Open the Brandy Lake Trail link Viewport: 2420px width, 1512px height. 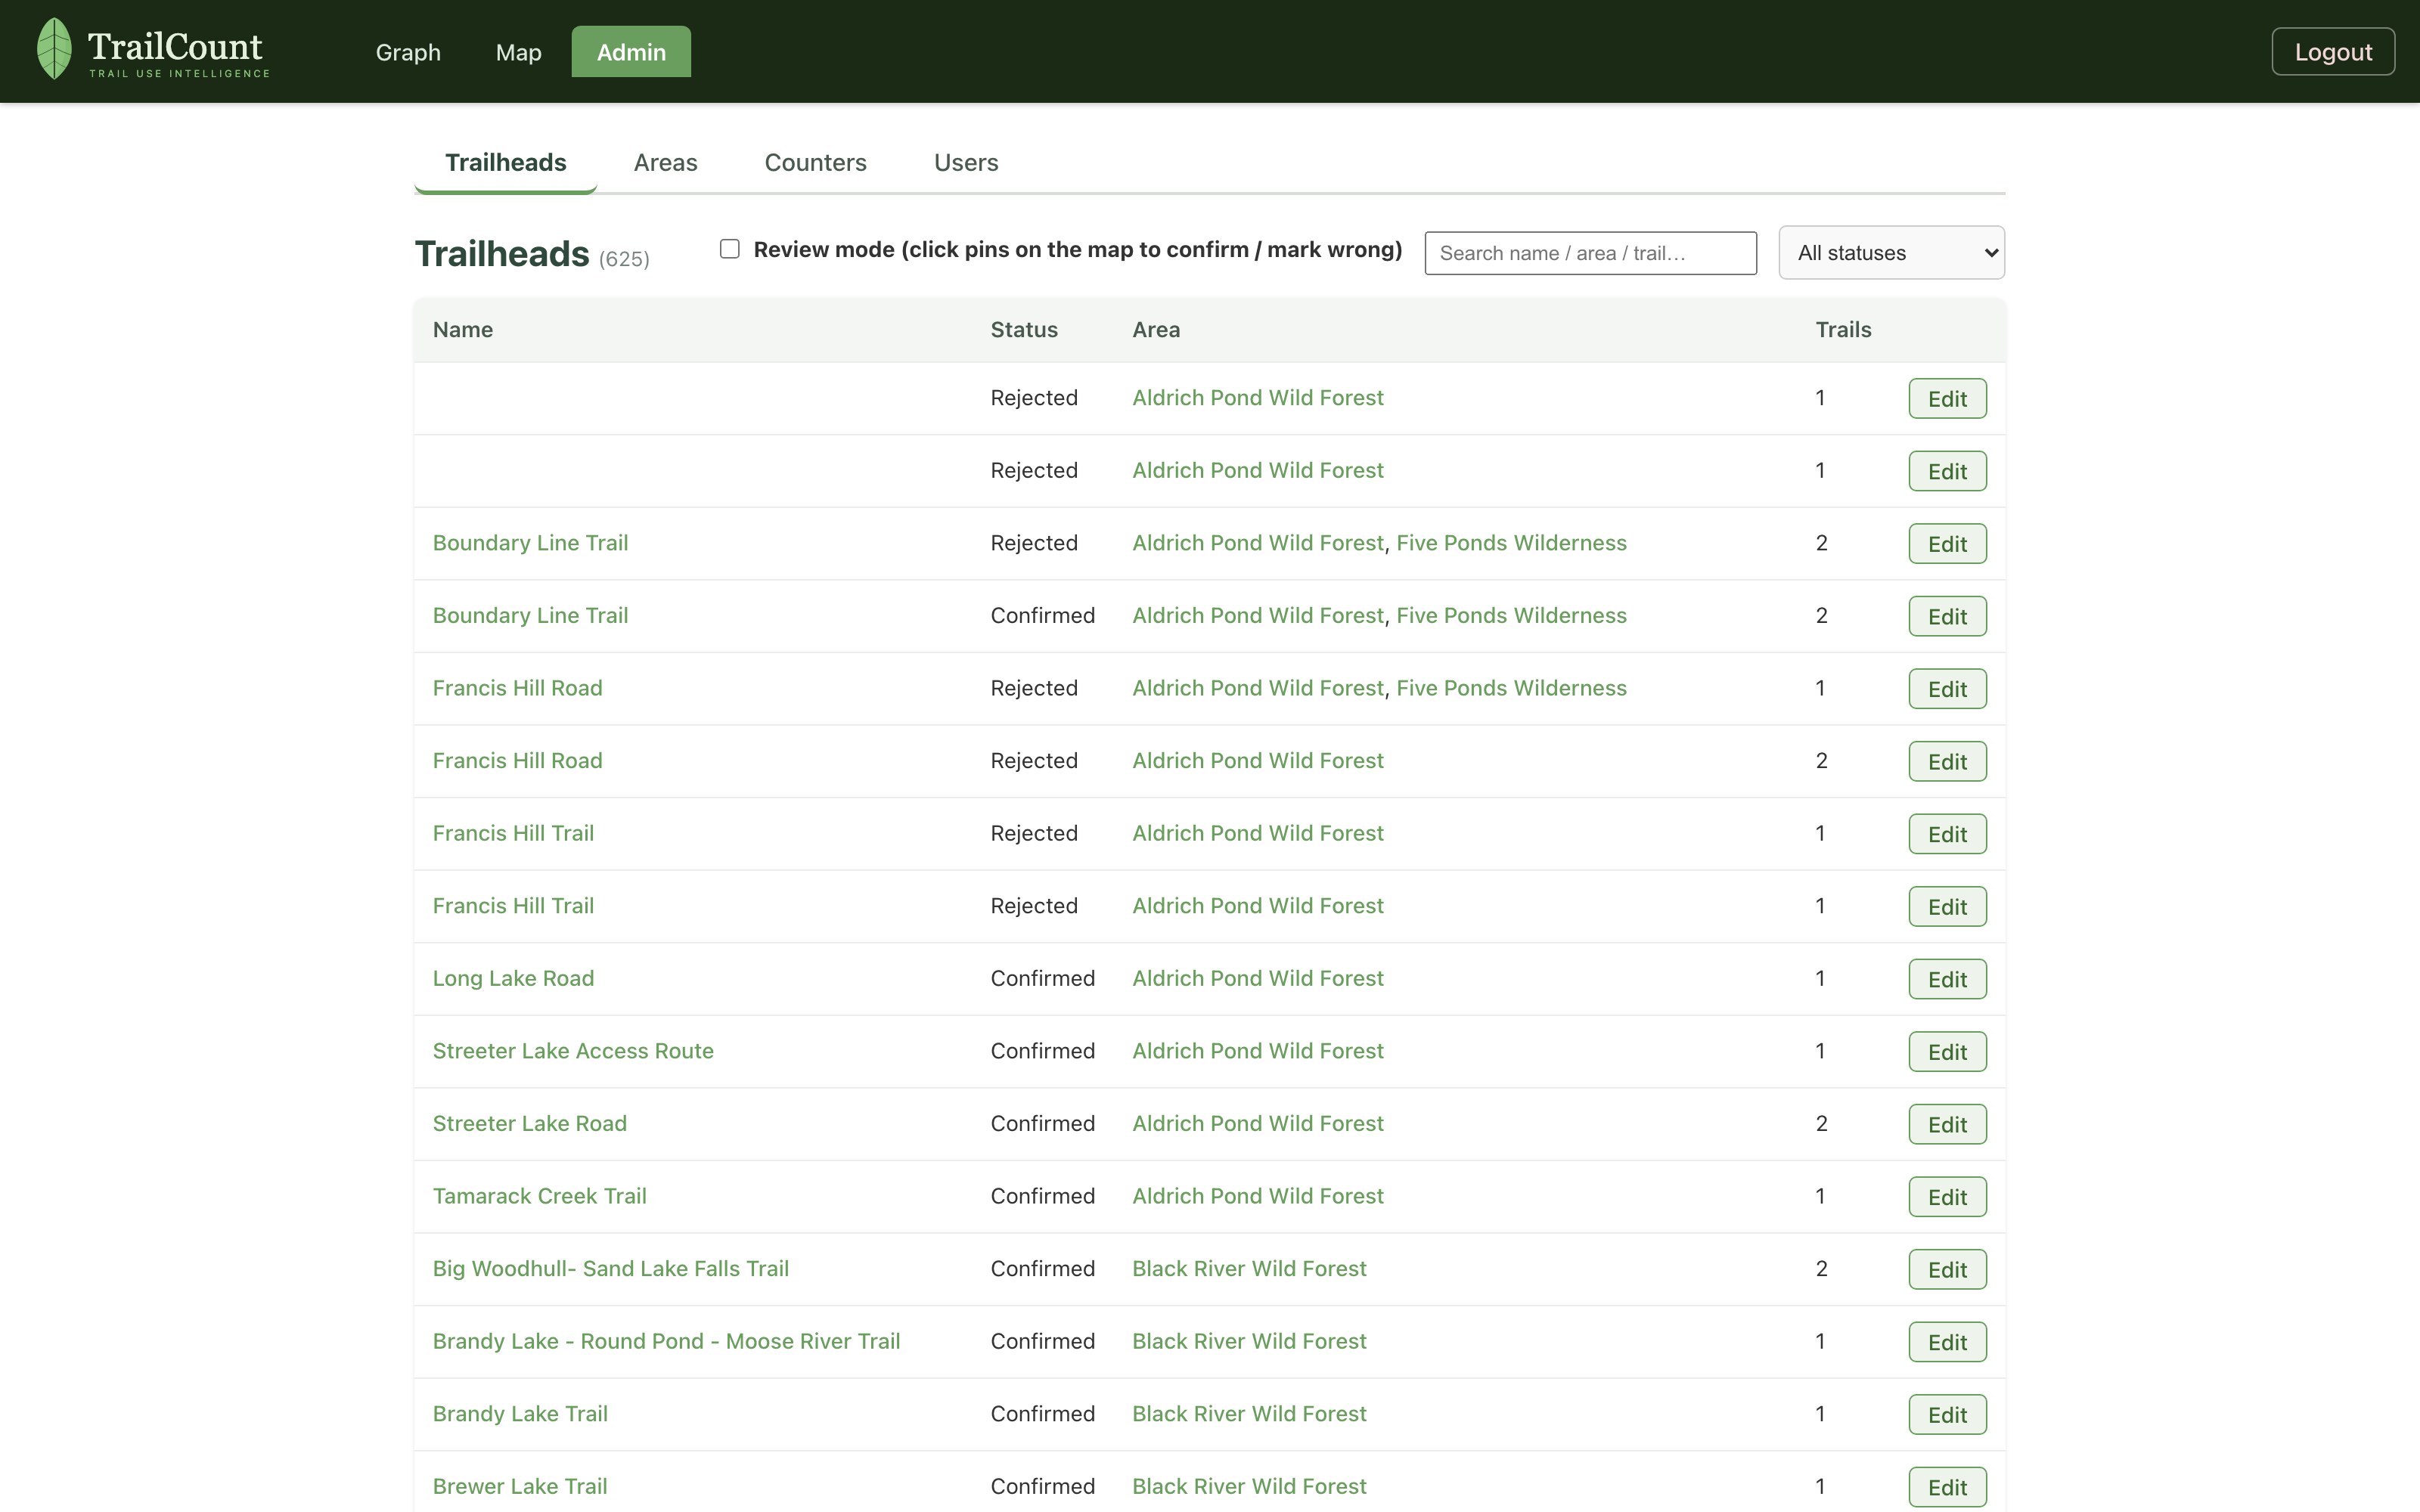point(520,1414)
